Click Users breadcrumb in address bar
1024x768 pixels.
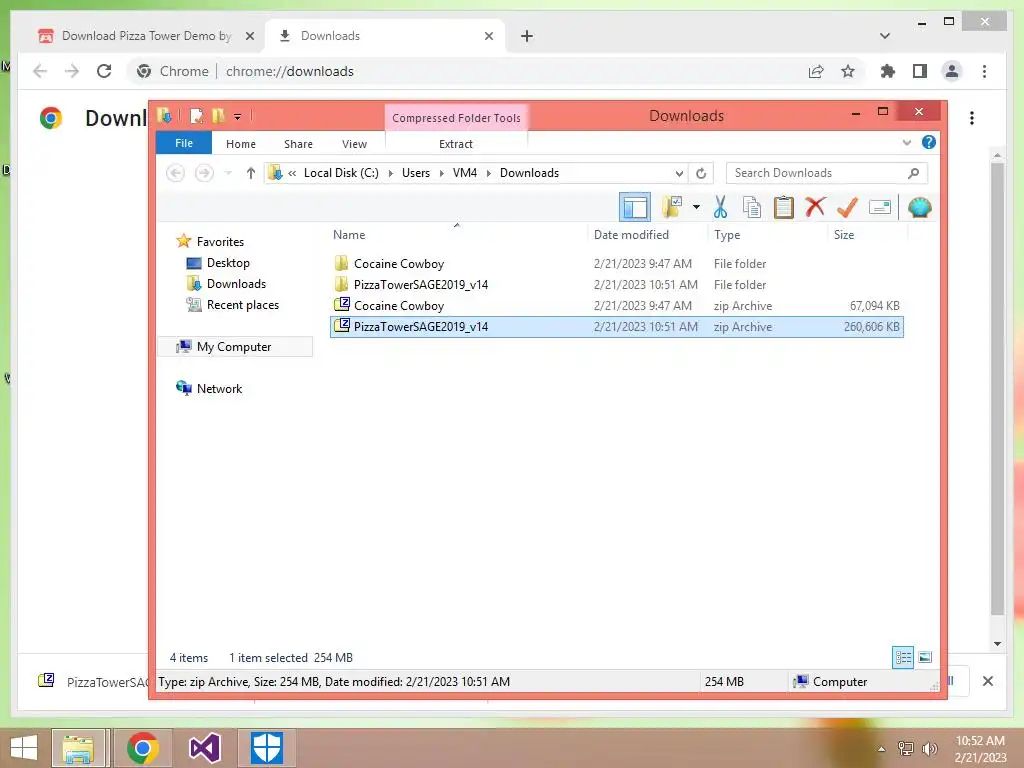(416, 173)
